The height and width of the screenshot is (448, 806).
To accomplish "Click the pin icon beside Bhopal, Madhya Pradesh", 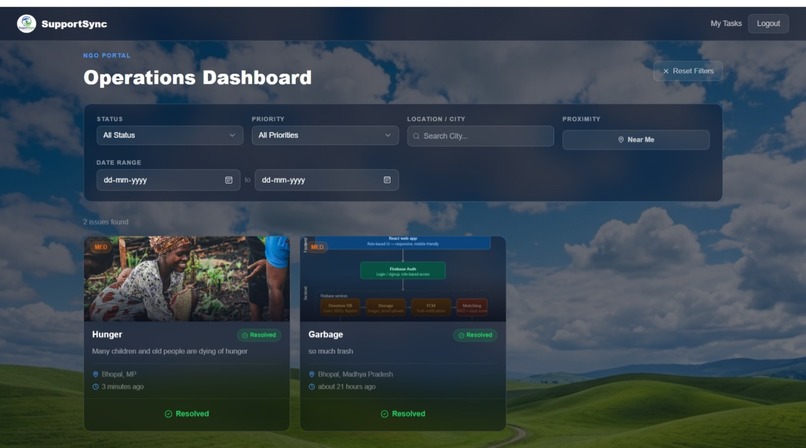I will pos(312,374).
